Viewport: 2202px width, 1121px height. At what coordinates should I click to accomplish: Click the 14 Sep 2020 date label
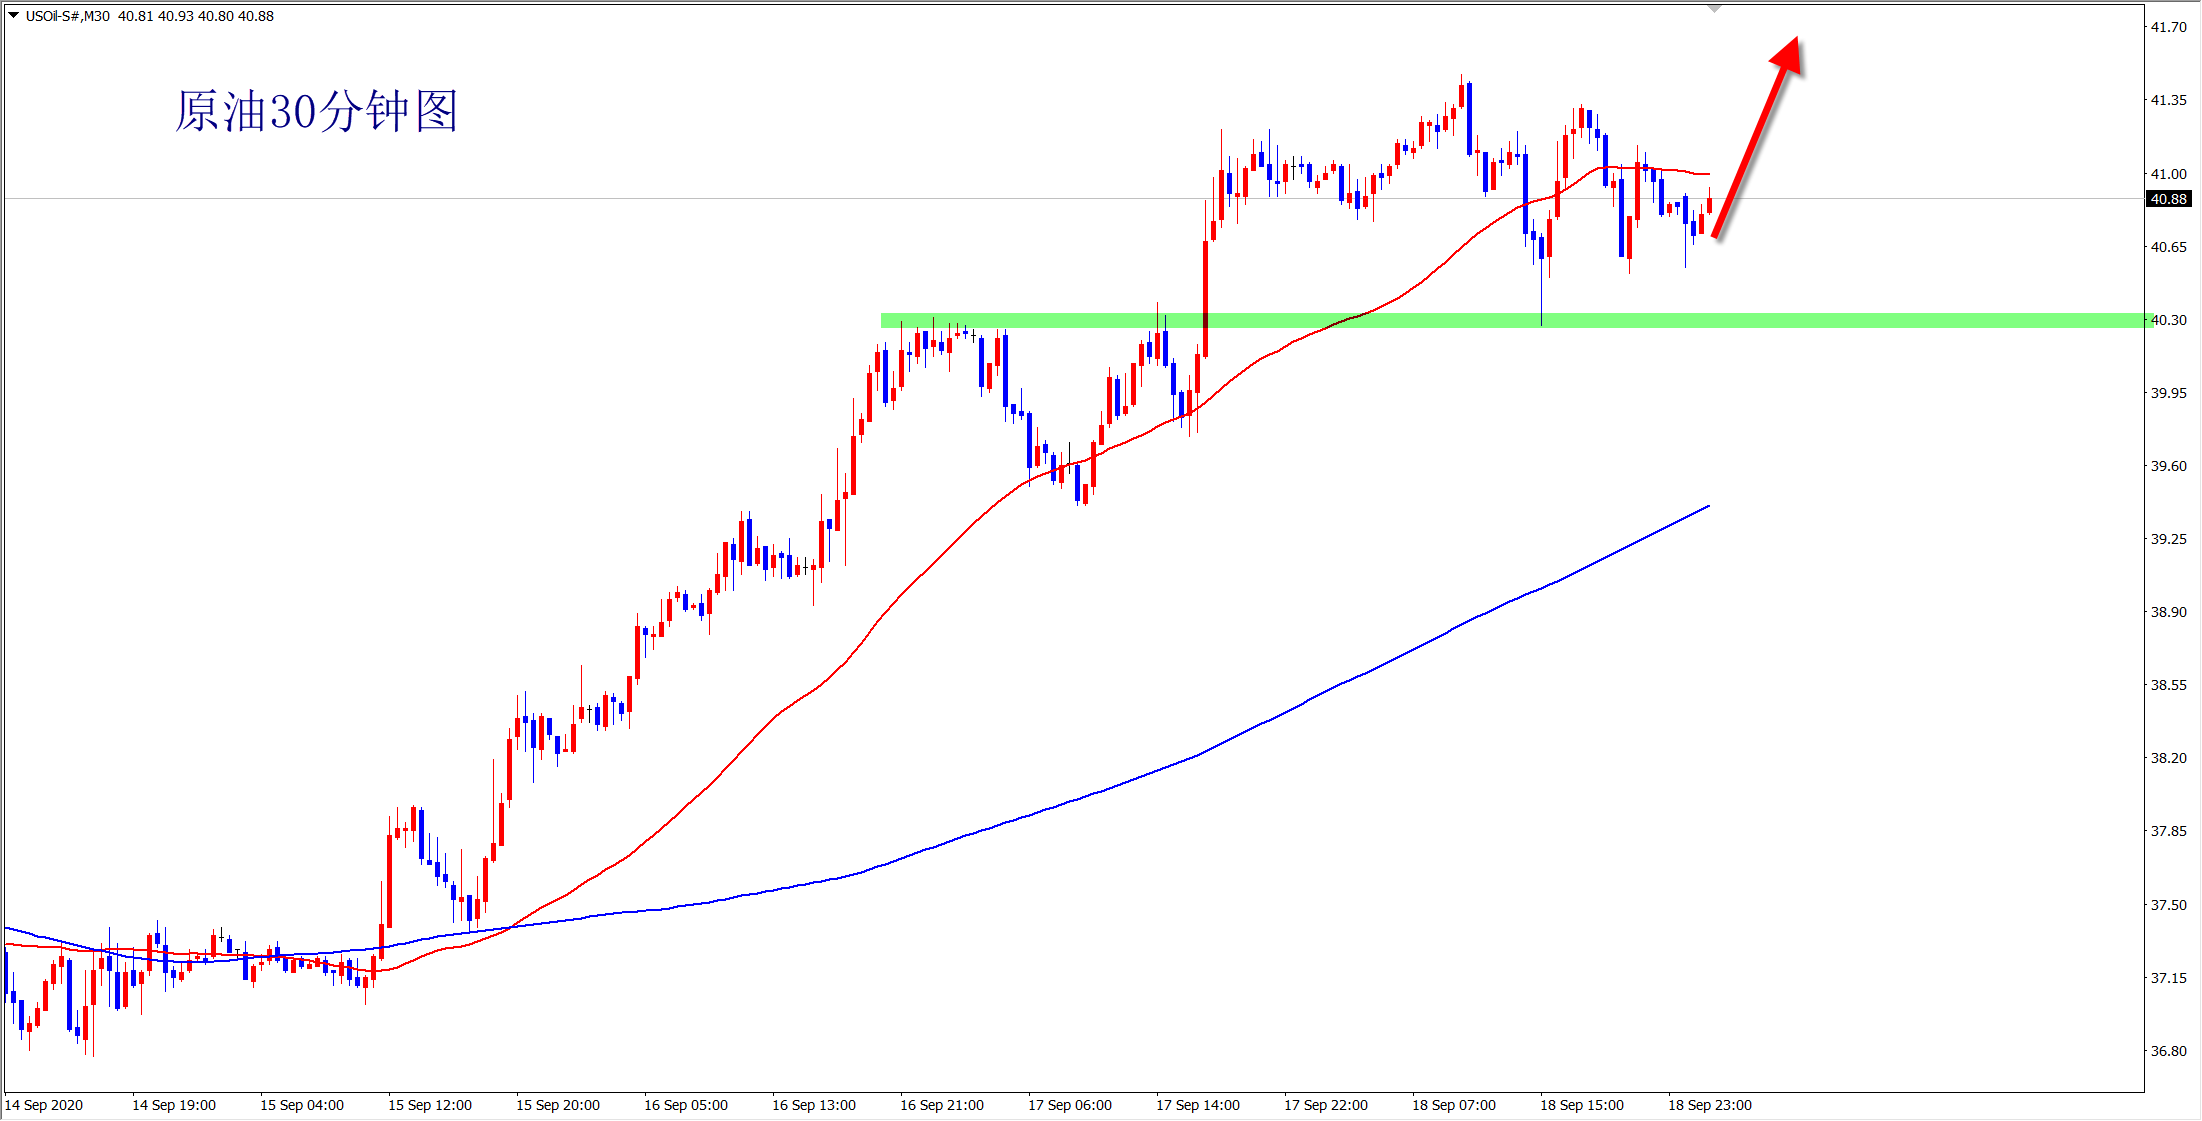pos(44,1105)
